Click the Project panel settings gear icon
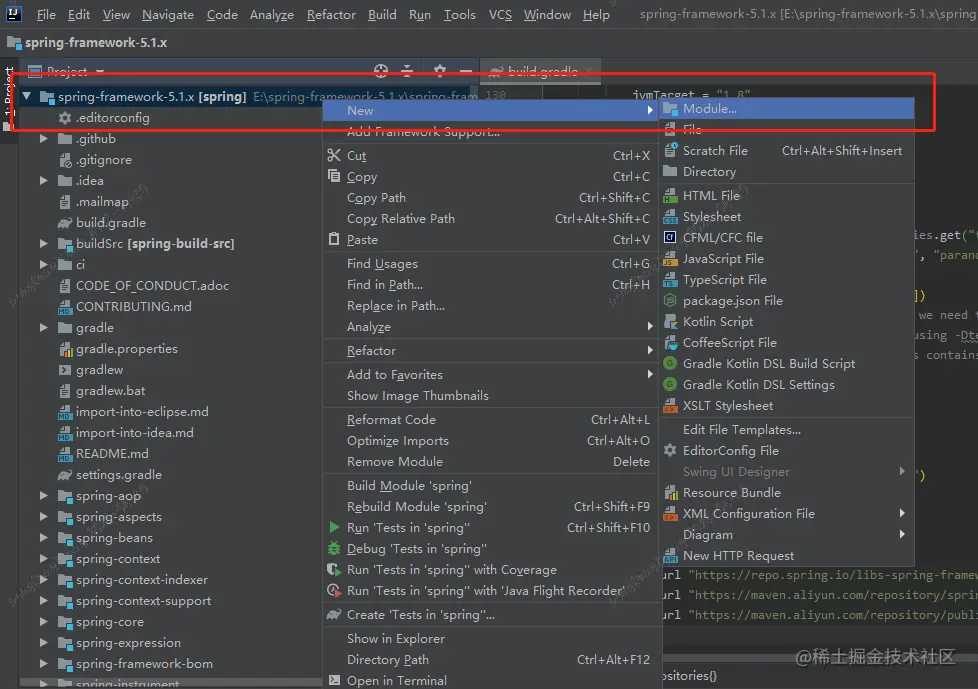978x689 pixels. click(440, 70)
